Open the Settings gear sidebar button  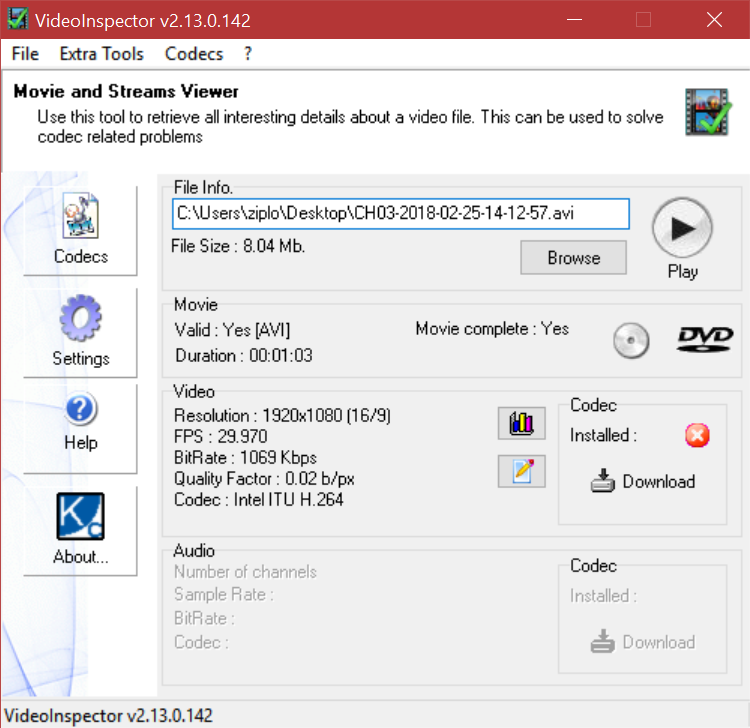click(80, 332)
